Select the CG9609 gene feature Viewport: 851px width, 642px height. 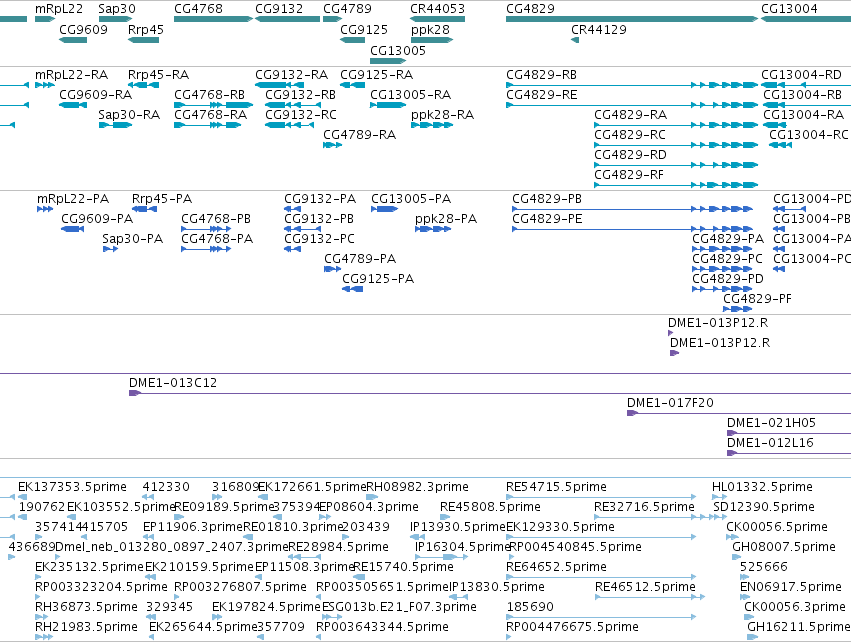(x=73, y=40)
